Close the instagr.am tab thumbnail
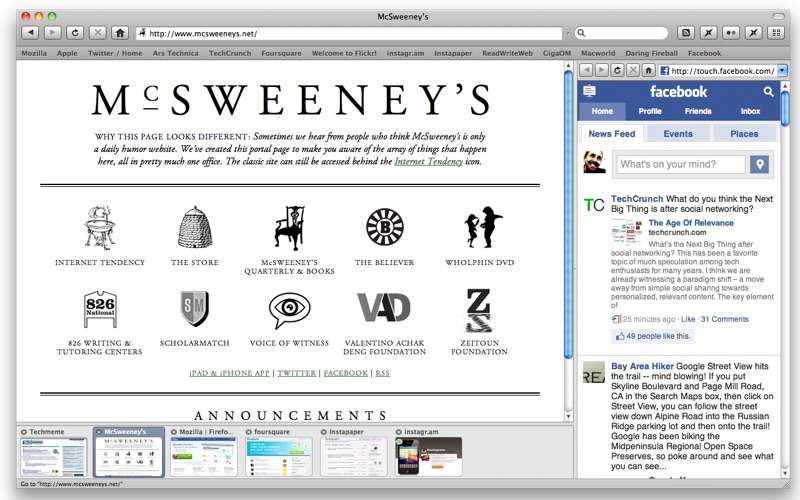This screenshot has width=800, height=500. pos(398,432)
